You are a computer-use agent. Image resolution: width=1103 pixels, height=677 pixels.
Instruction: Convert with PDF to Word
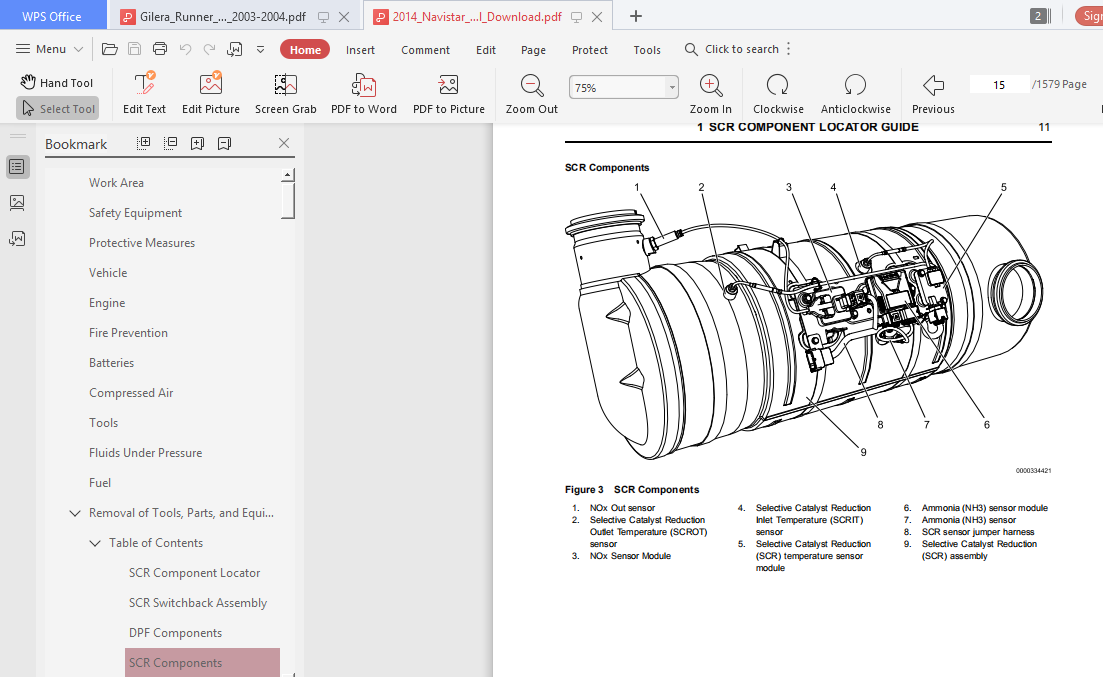[364, 93]
